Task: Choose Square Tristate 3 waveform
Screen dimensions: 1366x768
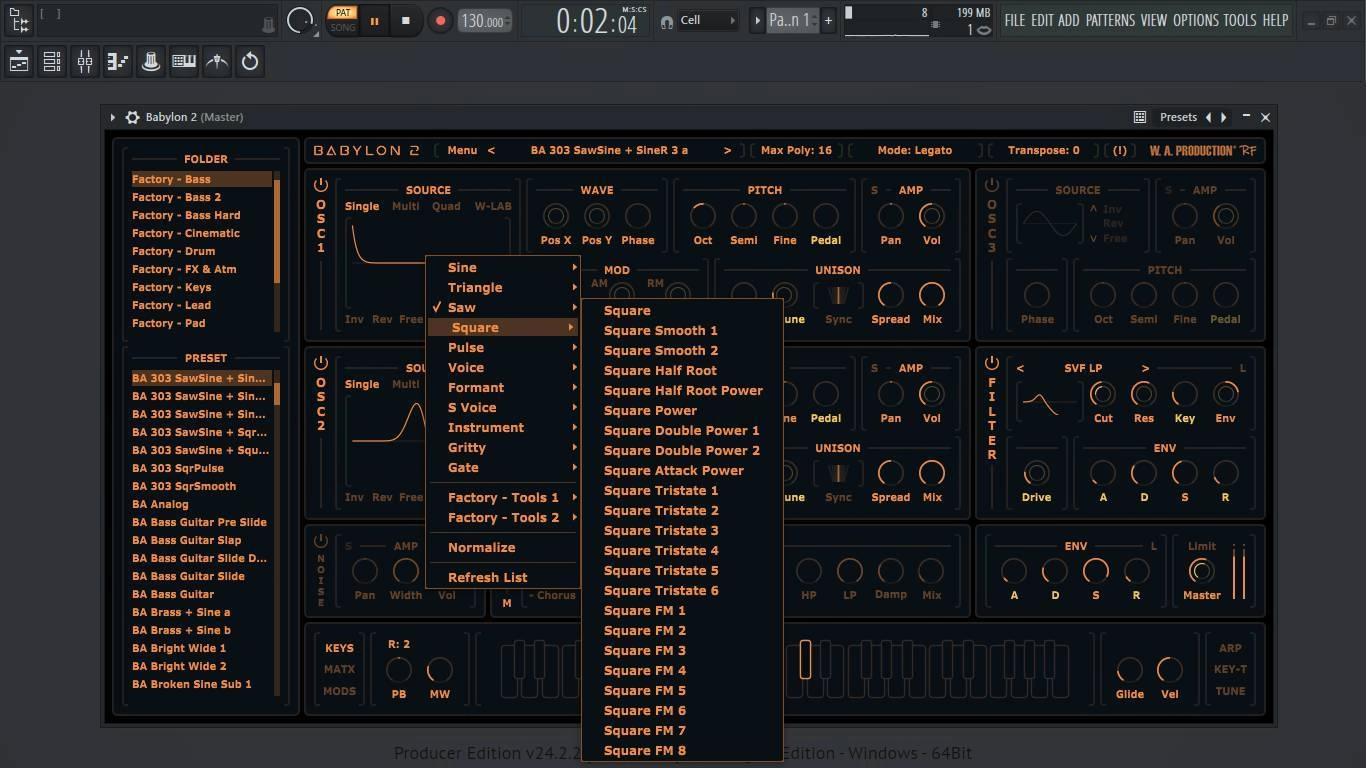Action: 682,530
